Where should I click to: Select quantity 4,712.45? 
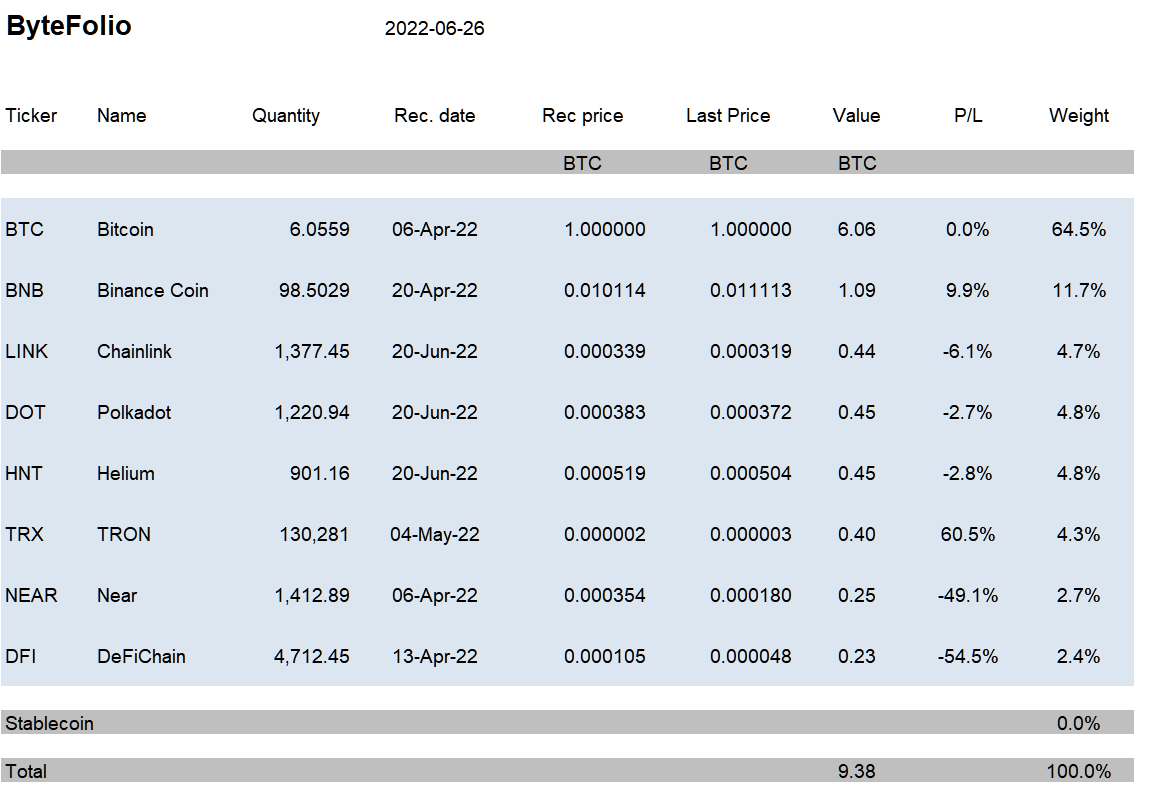coord(312,658)
